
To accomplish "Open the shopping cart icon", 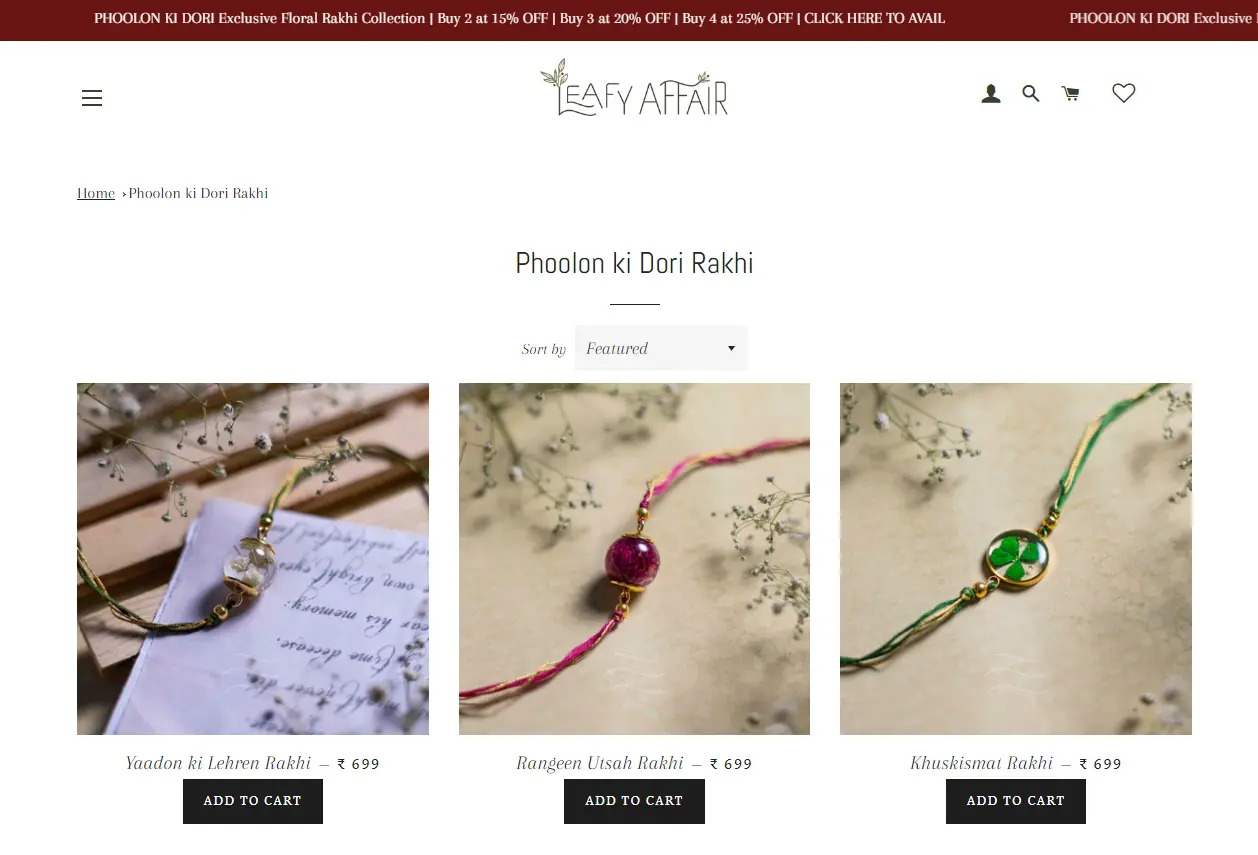I will [1071, 94].
